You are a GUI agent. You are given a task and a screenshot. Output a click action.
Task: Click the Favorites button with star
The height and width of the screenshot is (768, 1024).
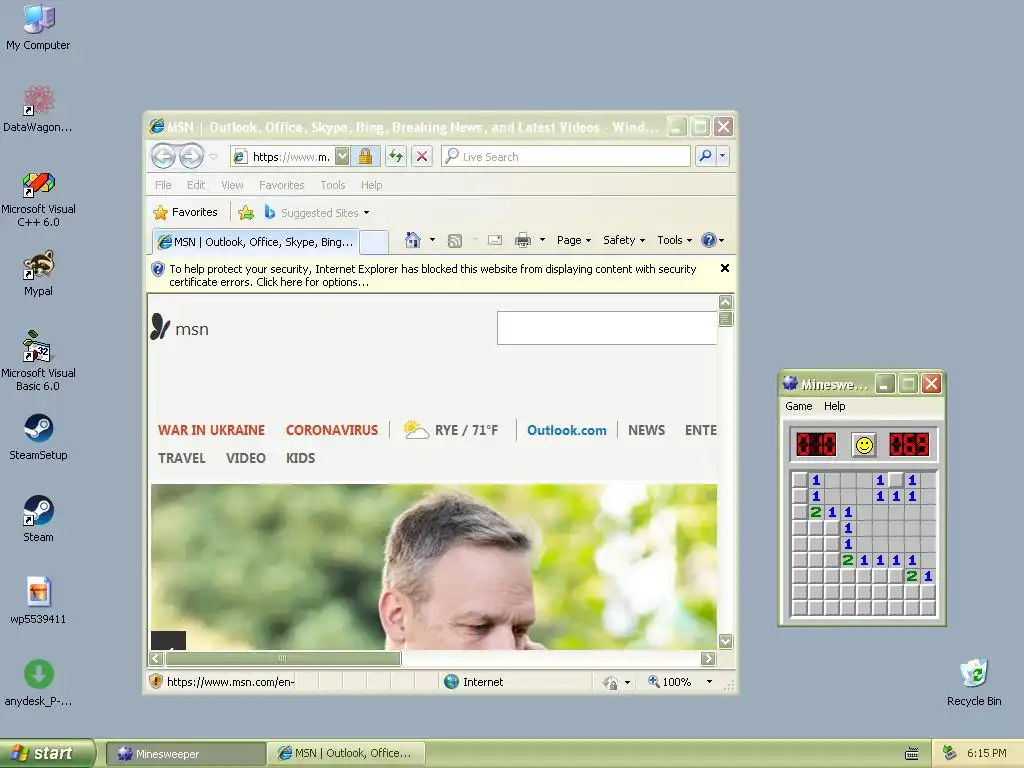pyautogui.click(x=185, y=212)
